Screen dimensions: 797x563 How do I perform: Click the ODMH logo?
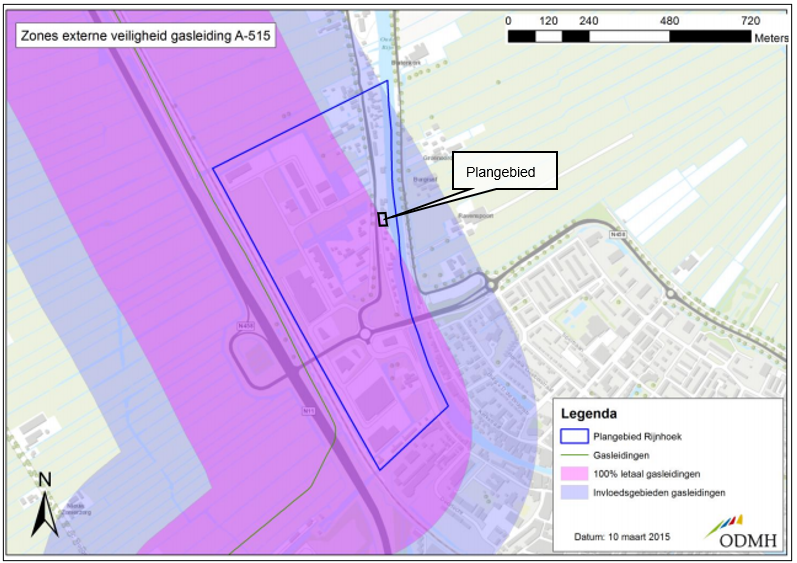[741, 532]
